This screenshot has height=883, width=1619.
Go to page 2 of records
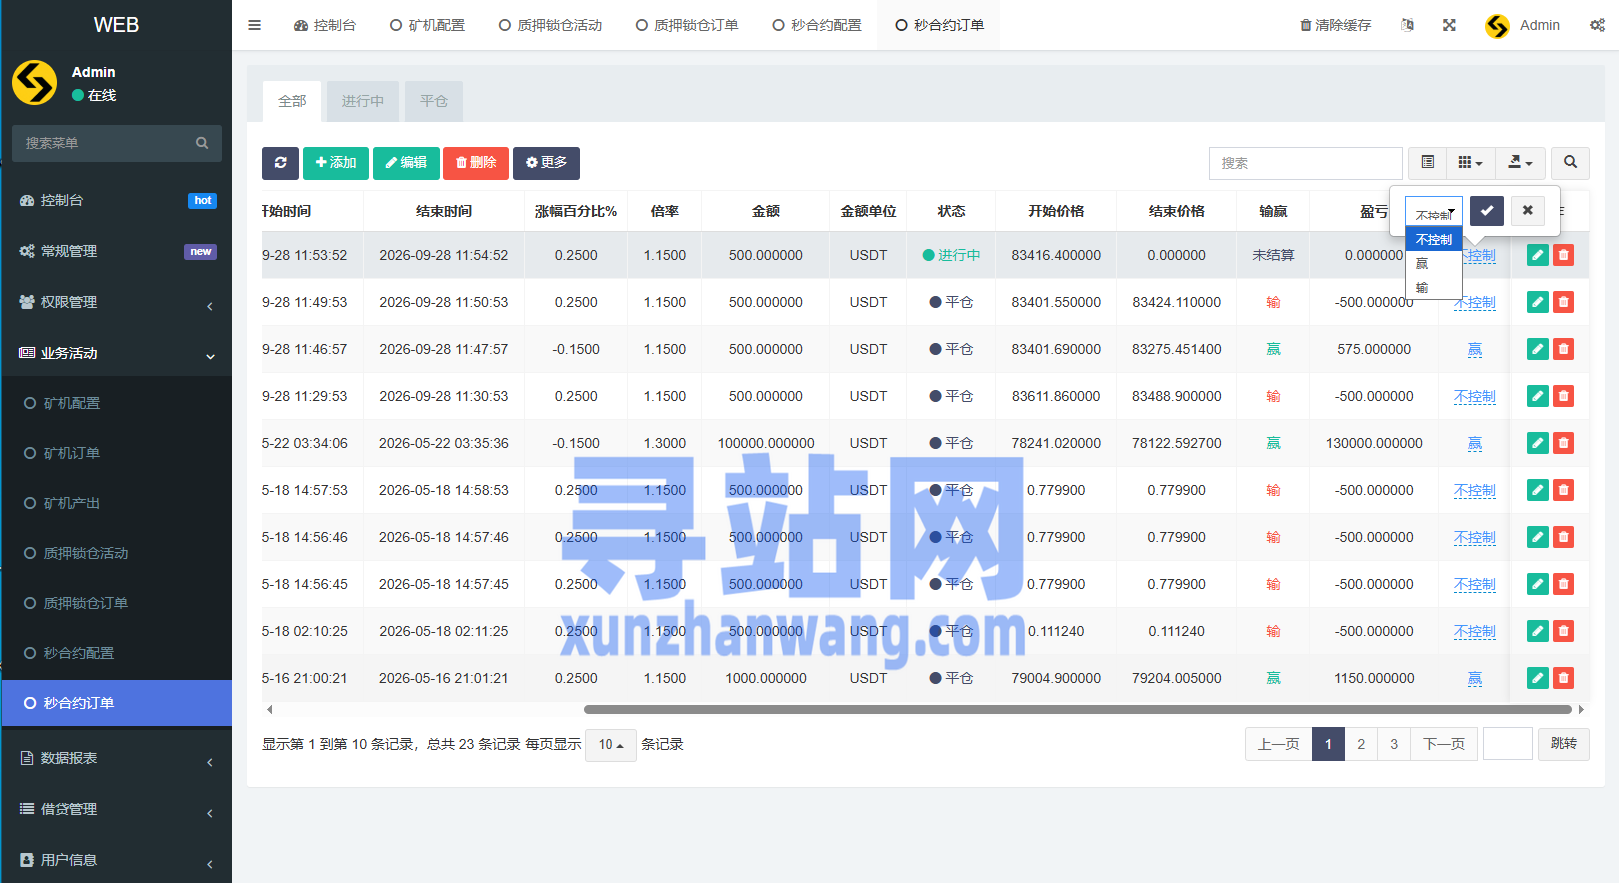click(1361, 744)
